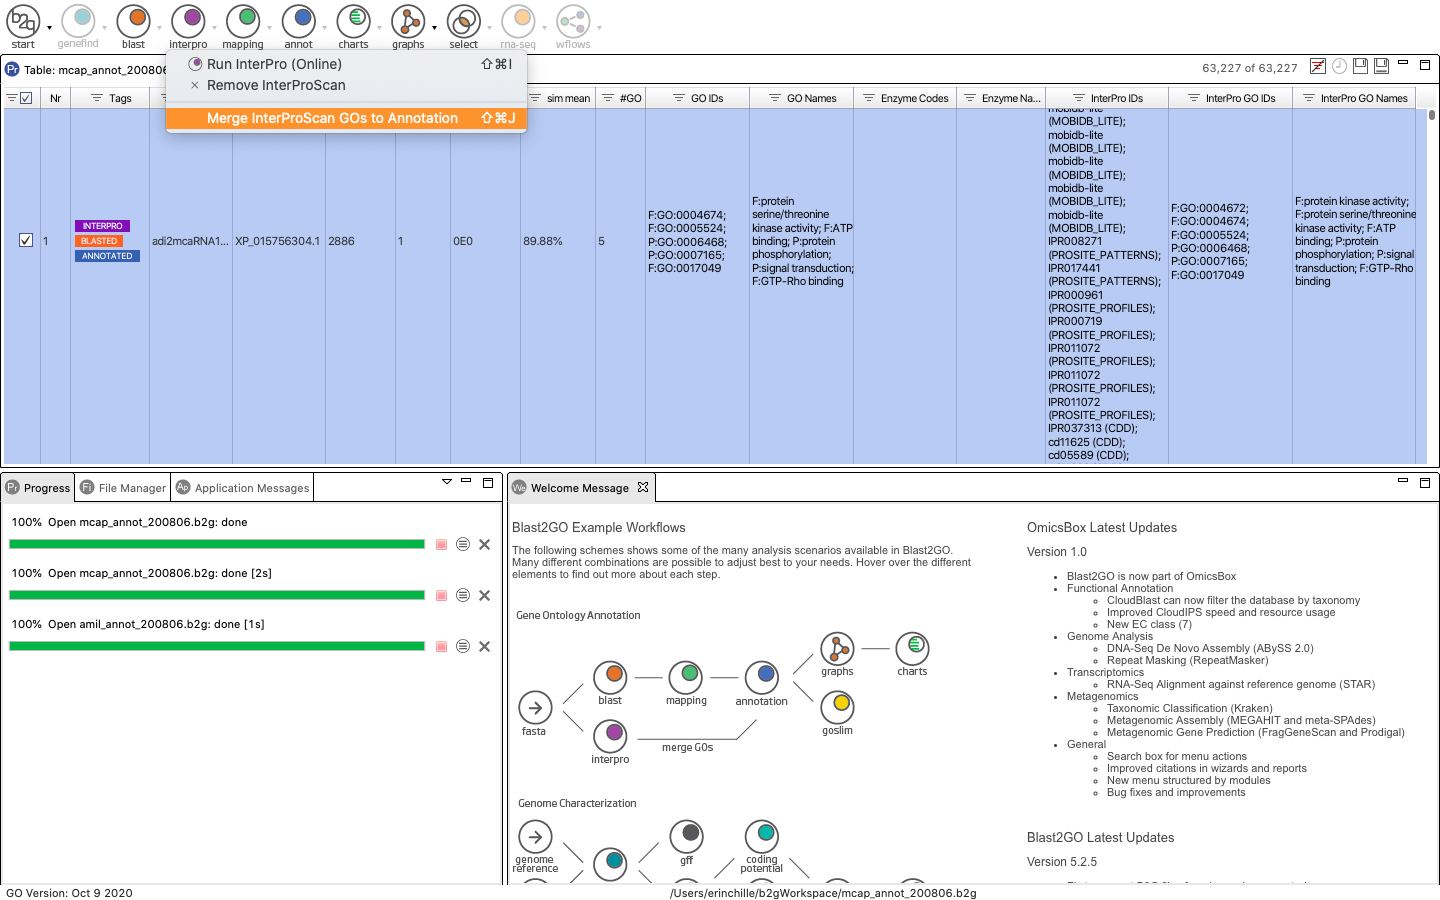Open the select tool icon

point(463,21)
